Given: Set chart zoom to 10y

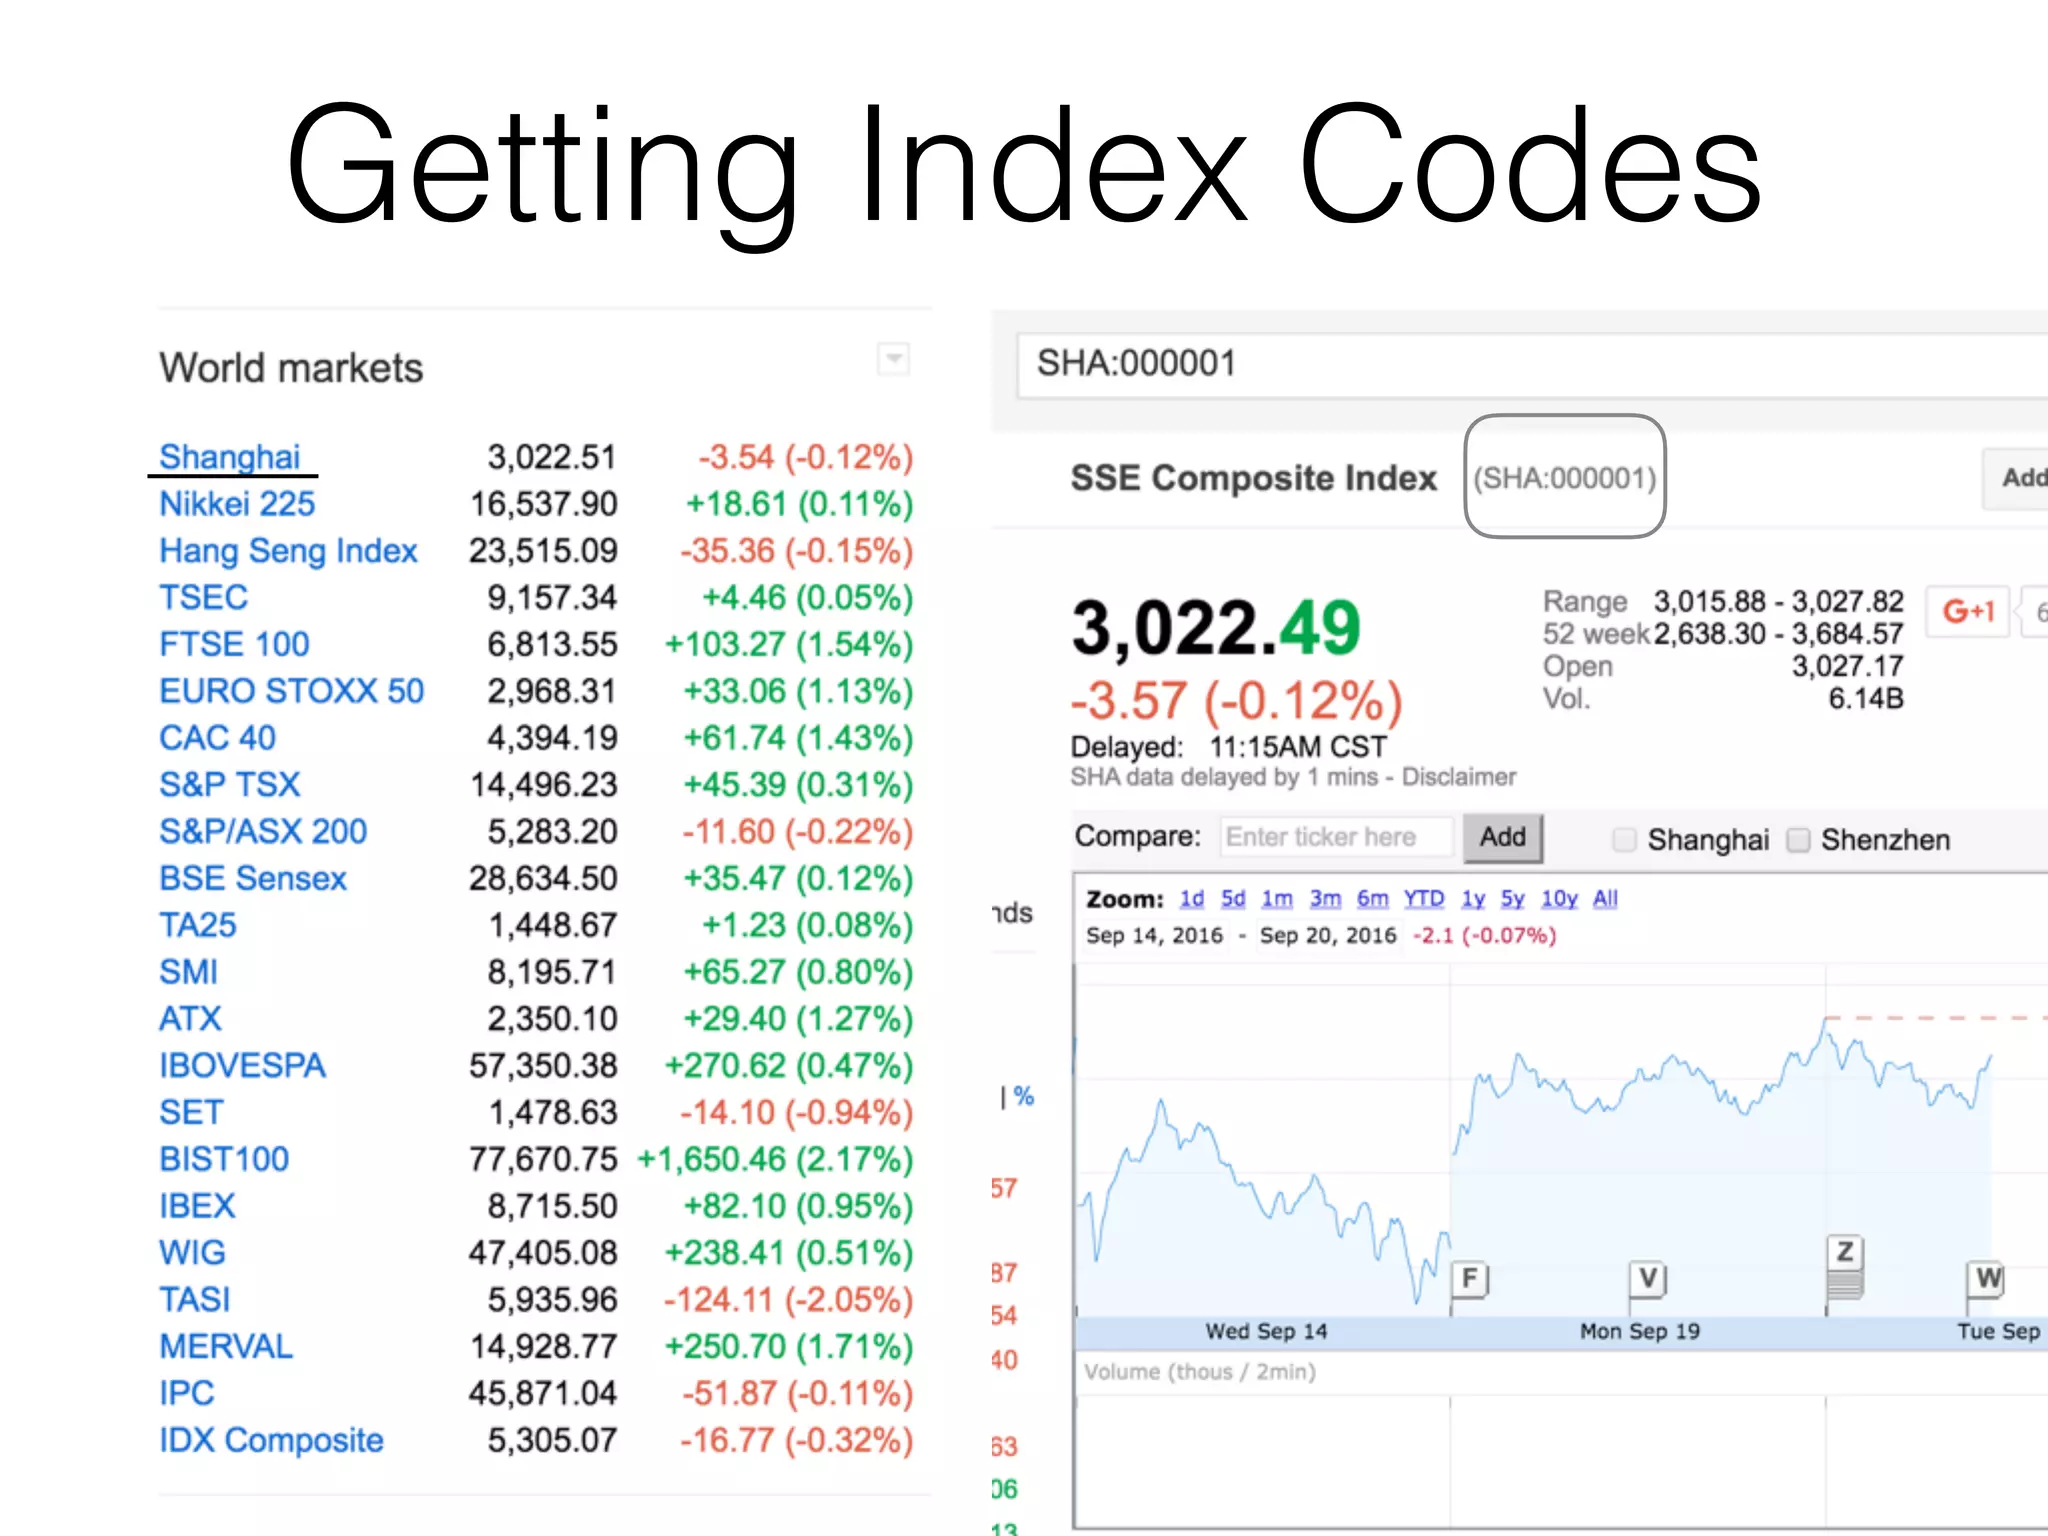Looking at the screenshot, I should coord(1558,899).
